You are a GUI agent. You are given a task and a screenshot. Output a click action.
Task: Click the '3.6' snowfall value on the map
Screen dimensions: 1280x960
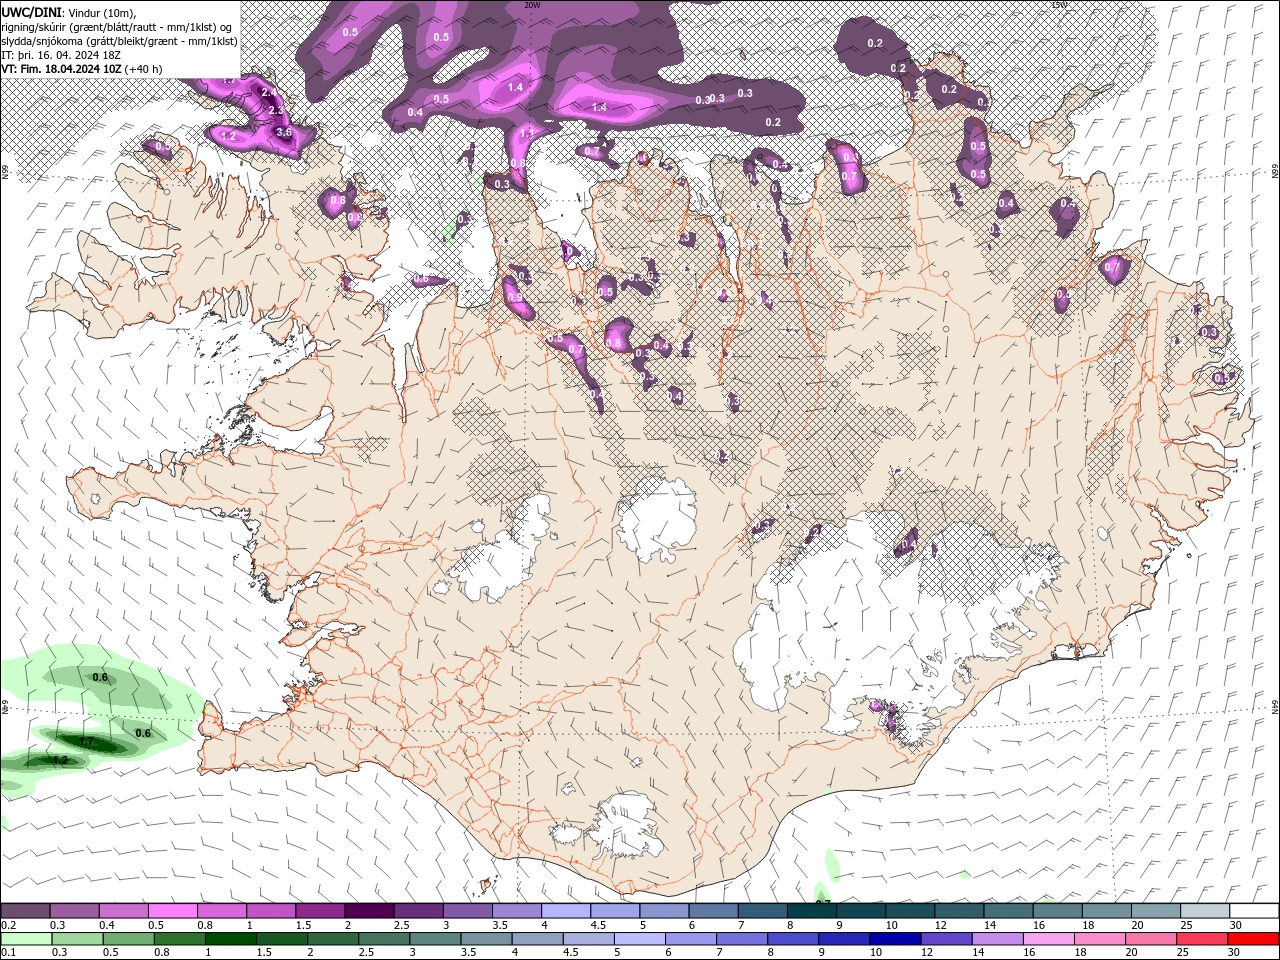pos(284,132)
